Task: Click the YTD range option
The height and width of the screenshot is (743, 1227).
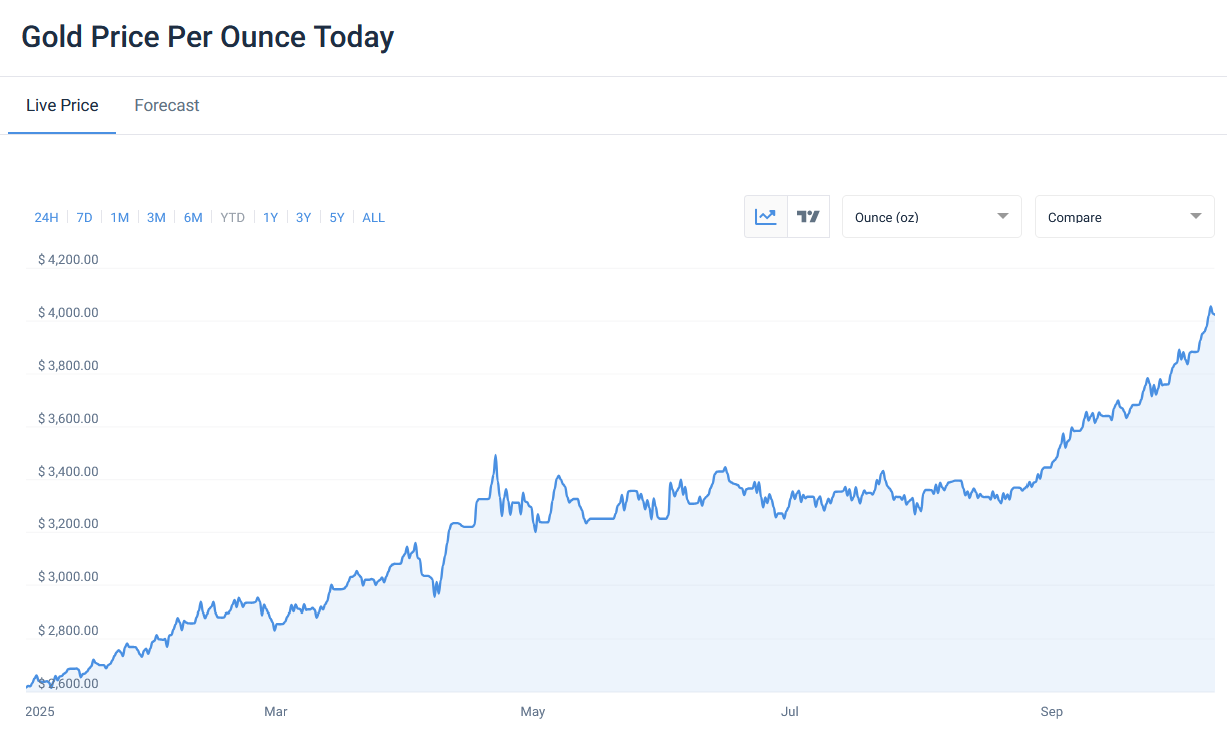Action: tap(232, 218)
